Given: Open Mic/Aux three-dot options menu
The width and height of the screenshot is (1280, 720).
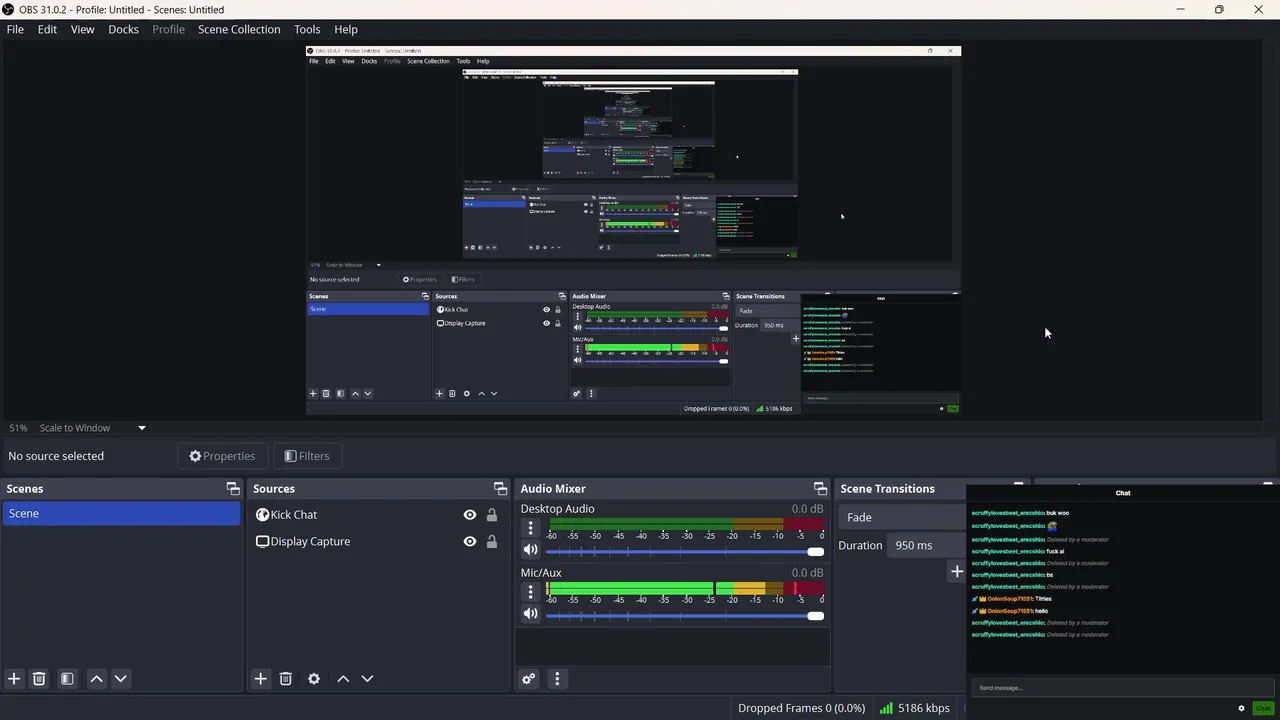Looking at the screenshot, I should pos(531,592).
